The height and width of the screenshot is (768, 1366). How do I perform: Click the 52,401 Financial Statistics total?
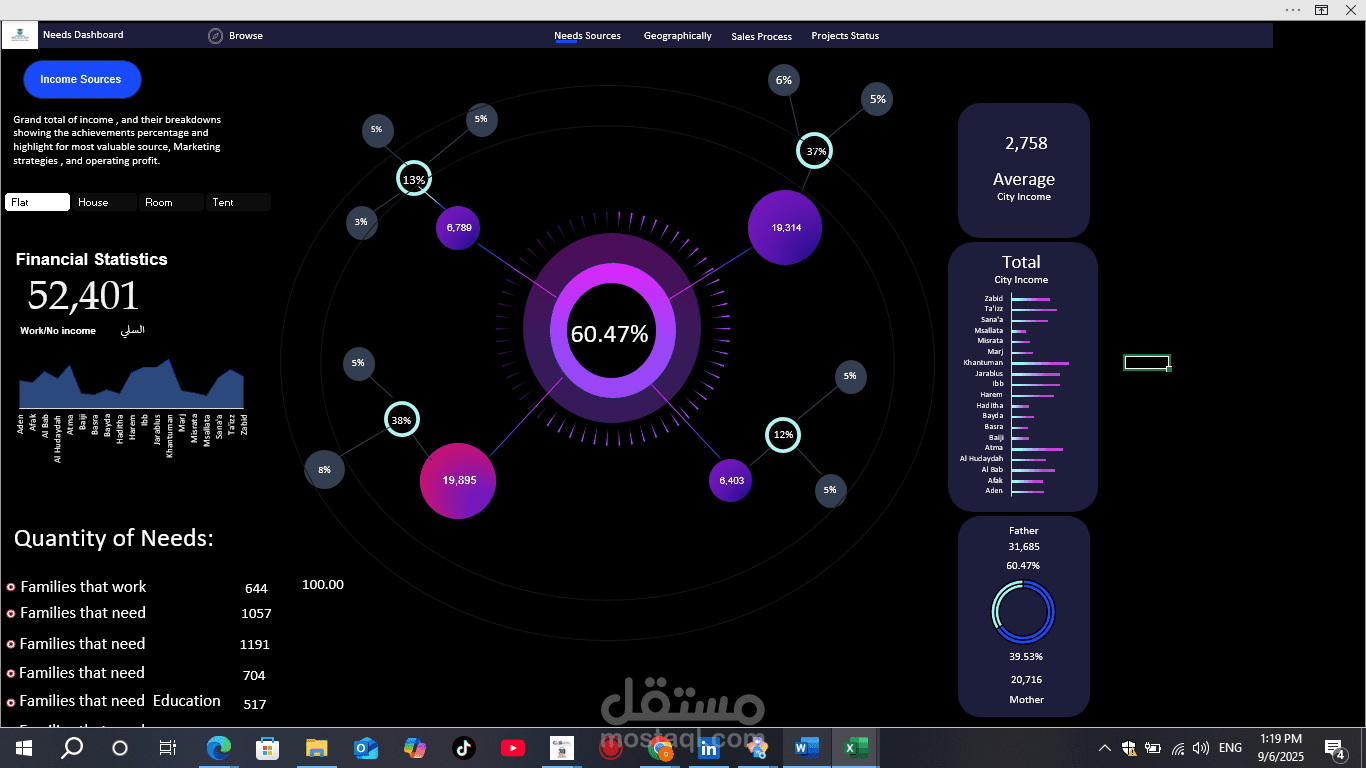[x=83, y=296]
